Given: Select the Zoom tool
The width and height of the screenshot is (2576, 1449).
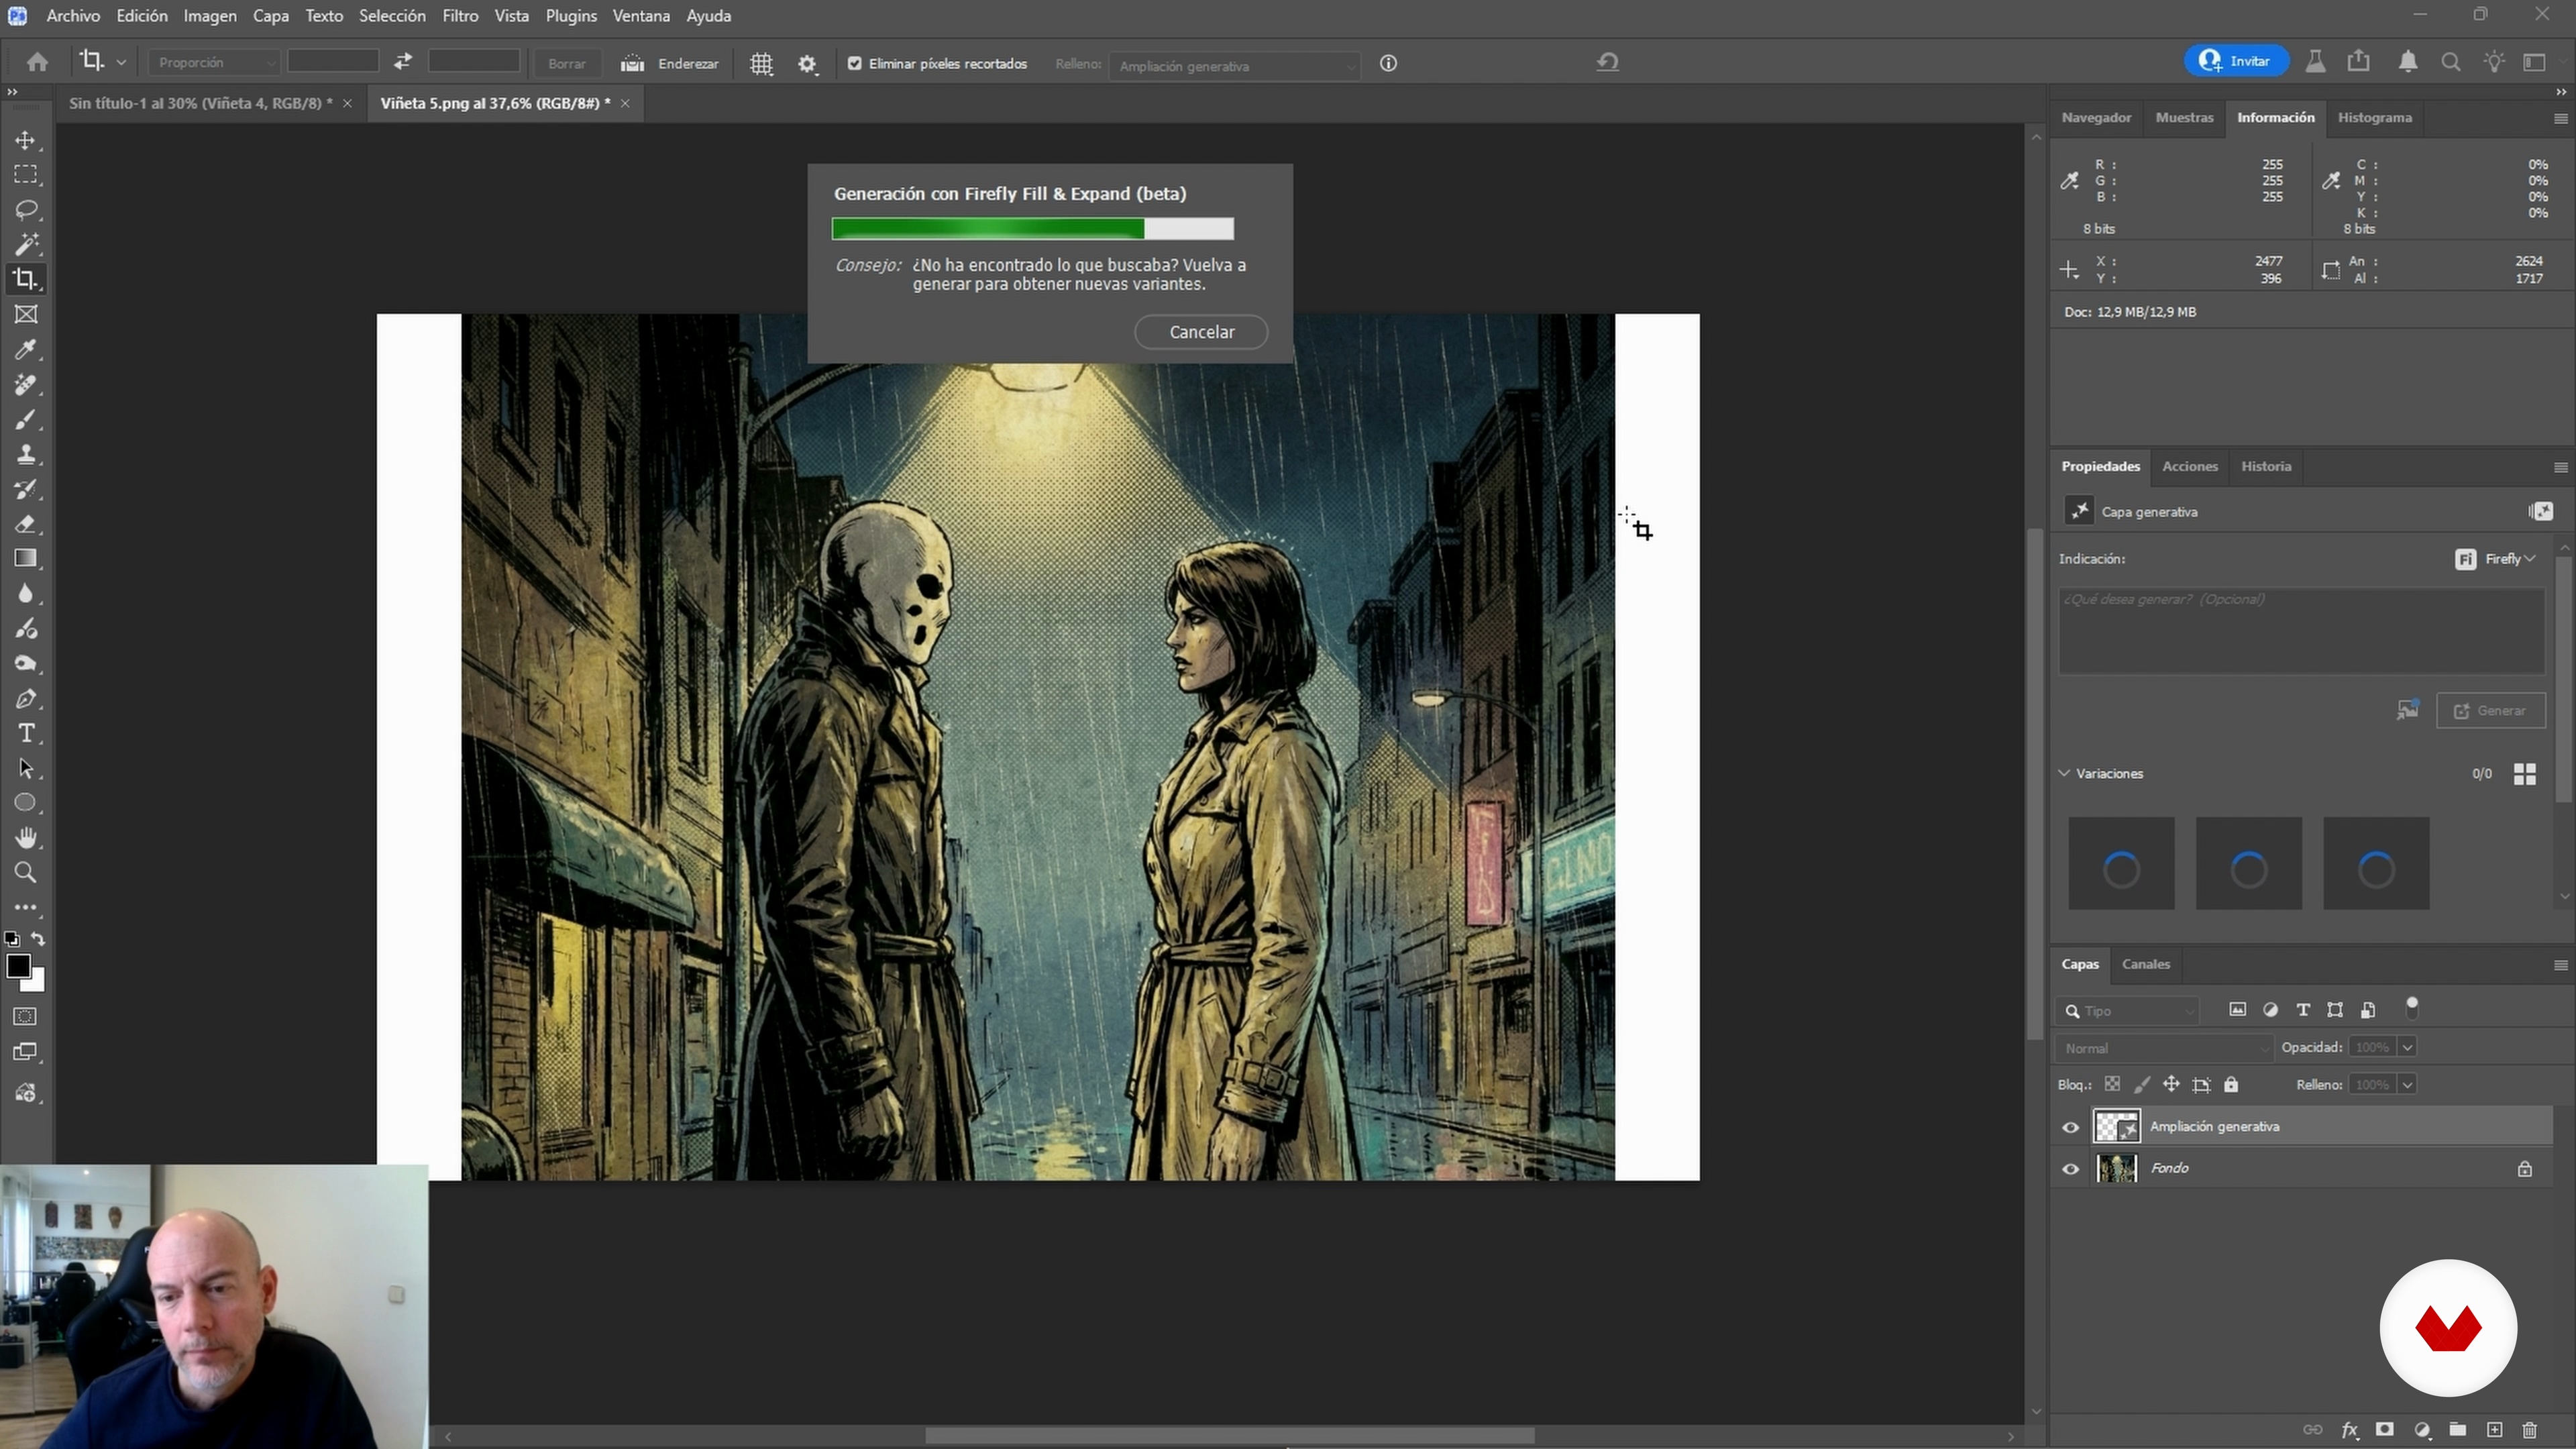Looking at the screenshot, I should tap(26, 872).
